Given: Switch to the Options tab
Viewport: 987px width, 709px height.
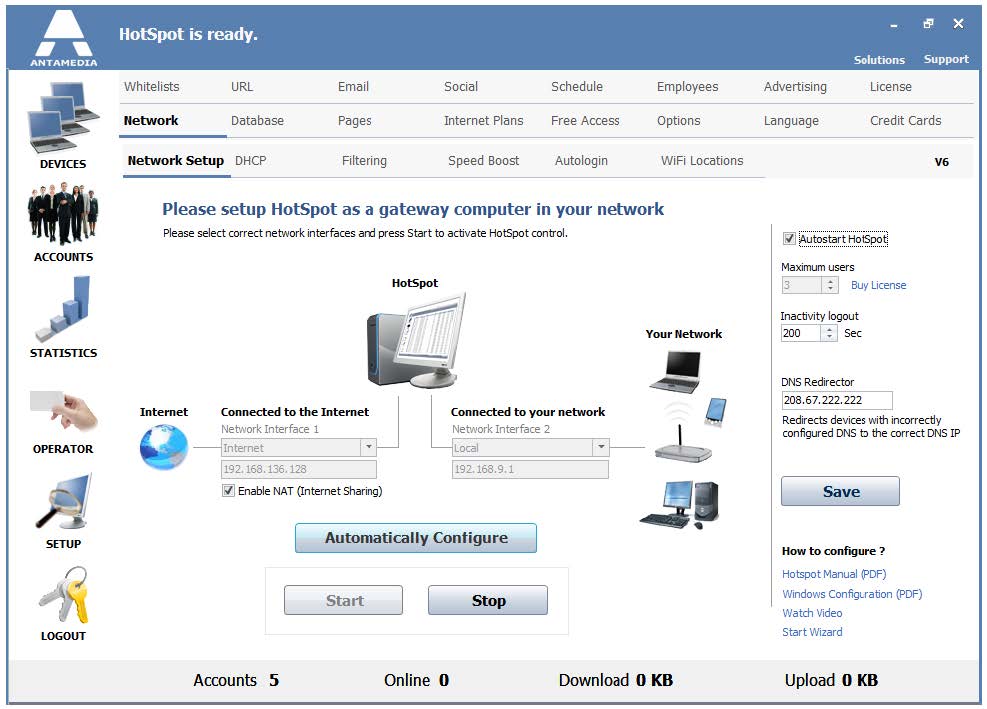Looking at the screenshot, I should [679, 121].
